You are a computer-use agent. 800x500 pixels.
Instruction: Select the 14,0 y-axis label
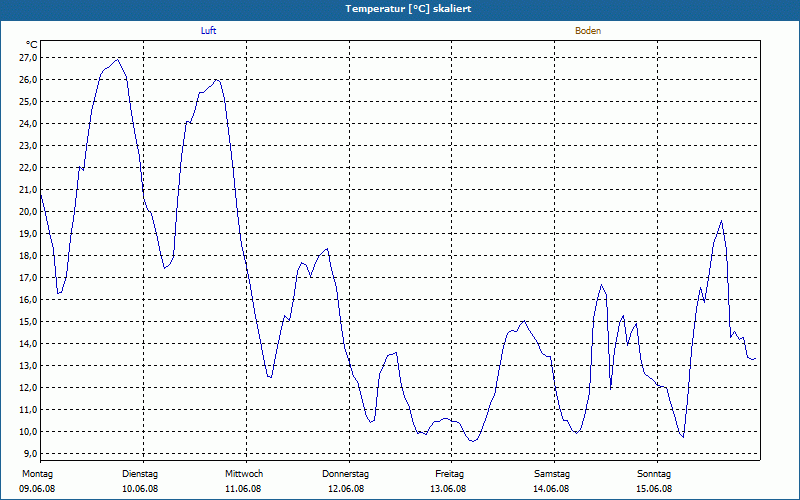coord(29,343)
